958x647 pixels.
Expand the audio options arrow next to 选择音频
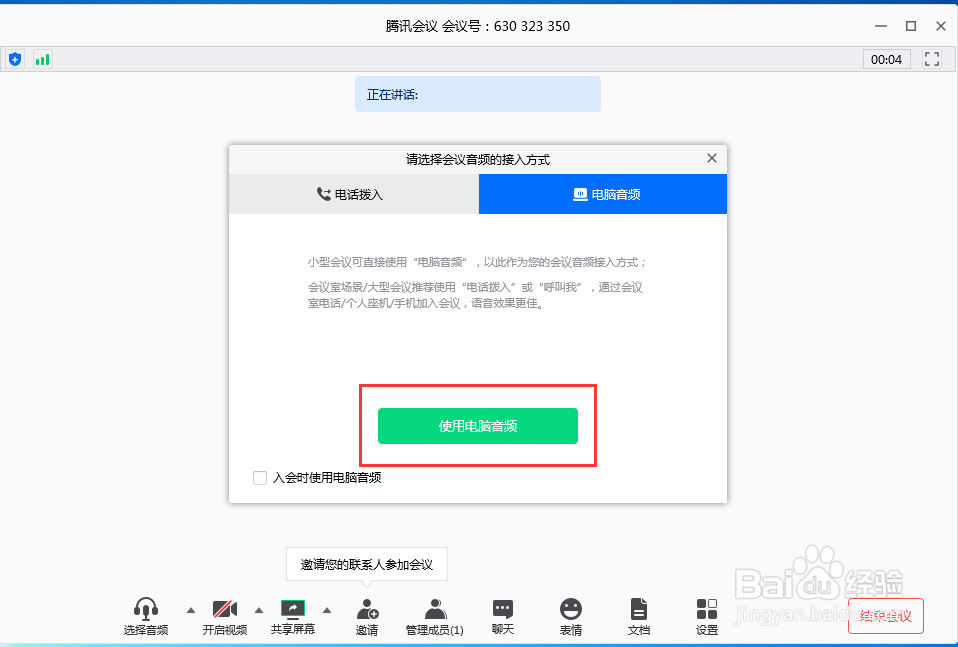(x=191, y=610)
